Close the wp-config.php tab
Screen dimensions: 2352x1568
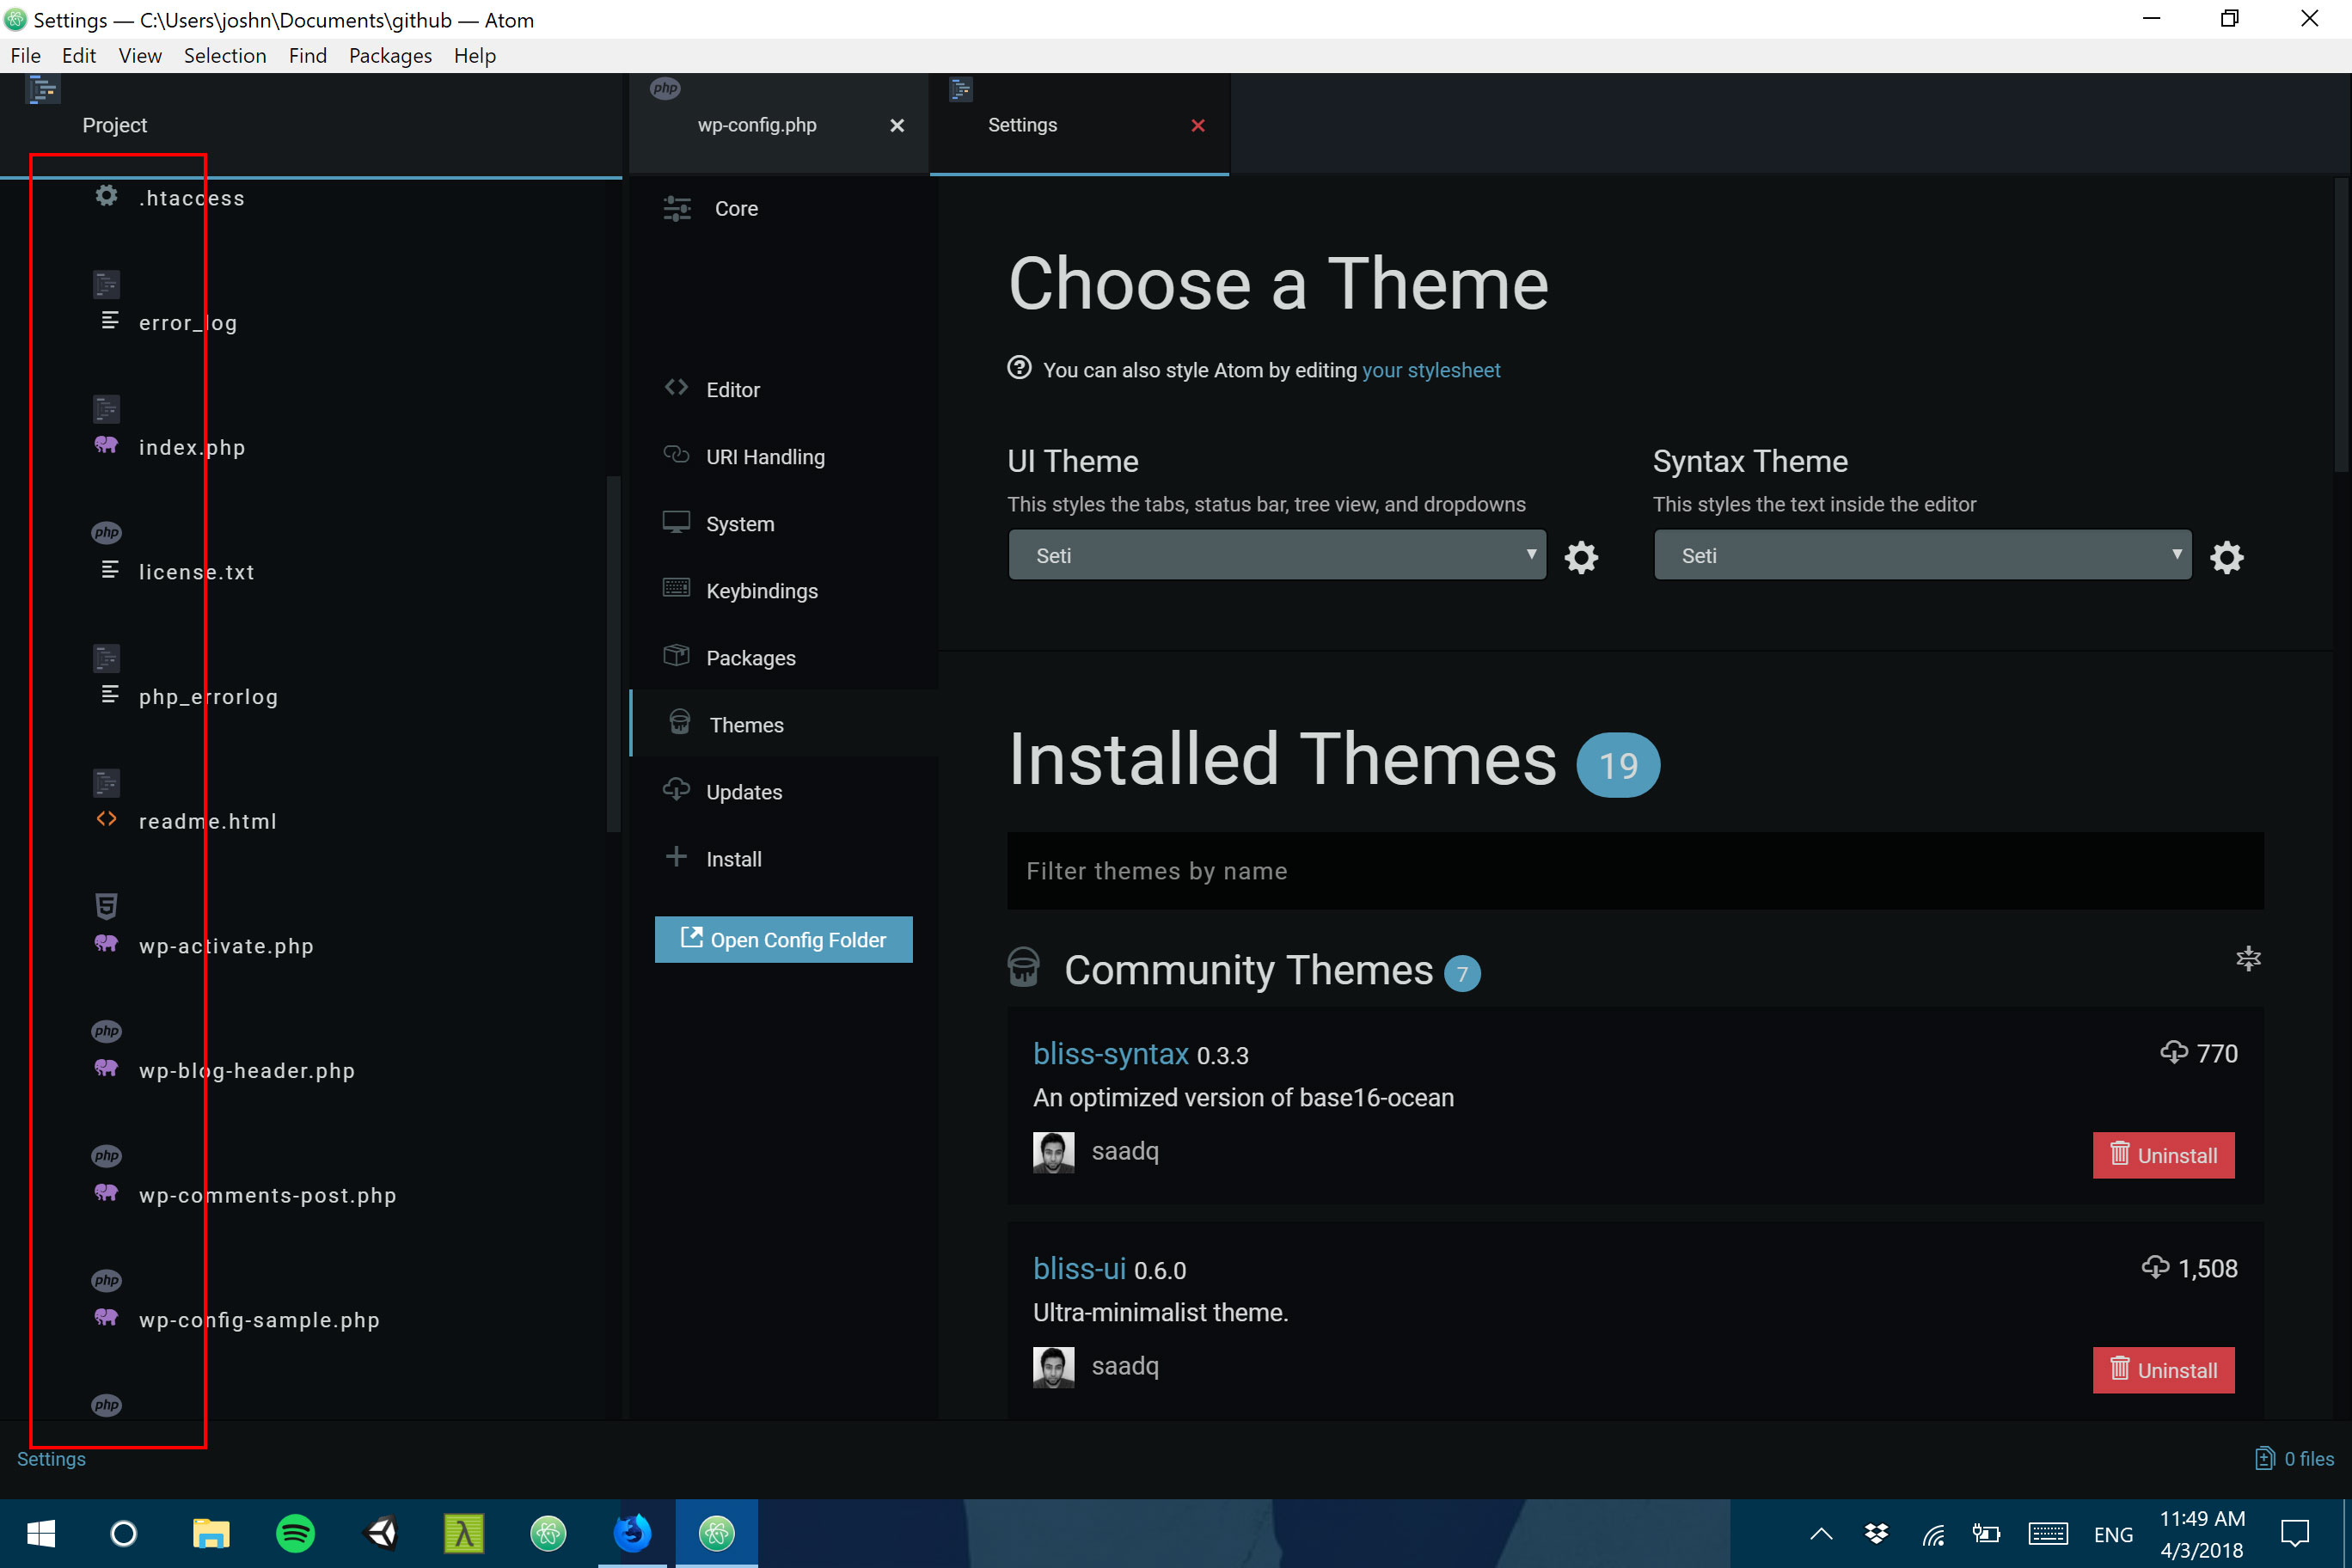897,126
